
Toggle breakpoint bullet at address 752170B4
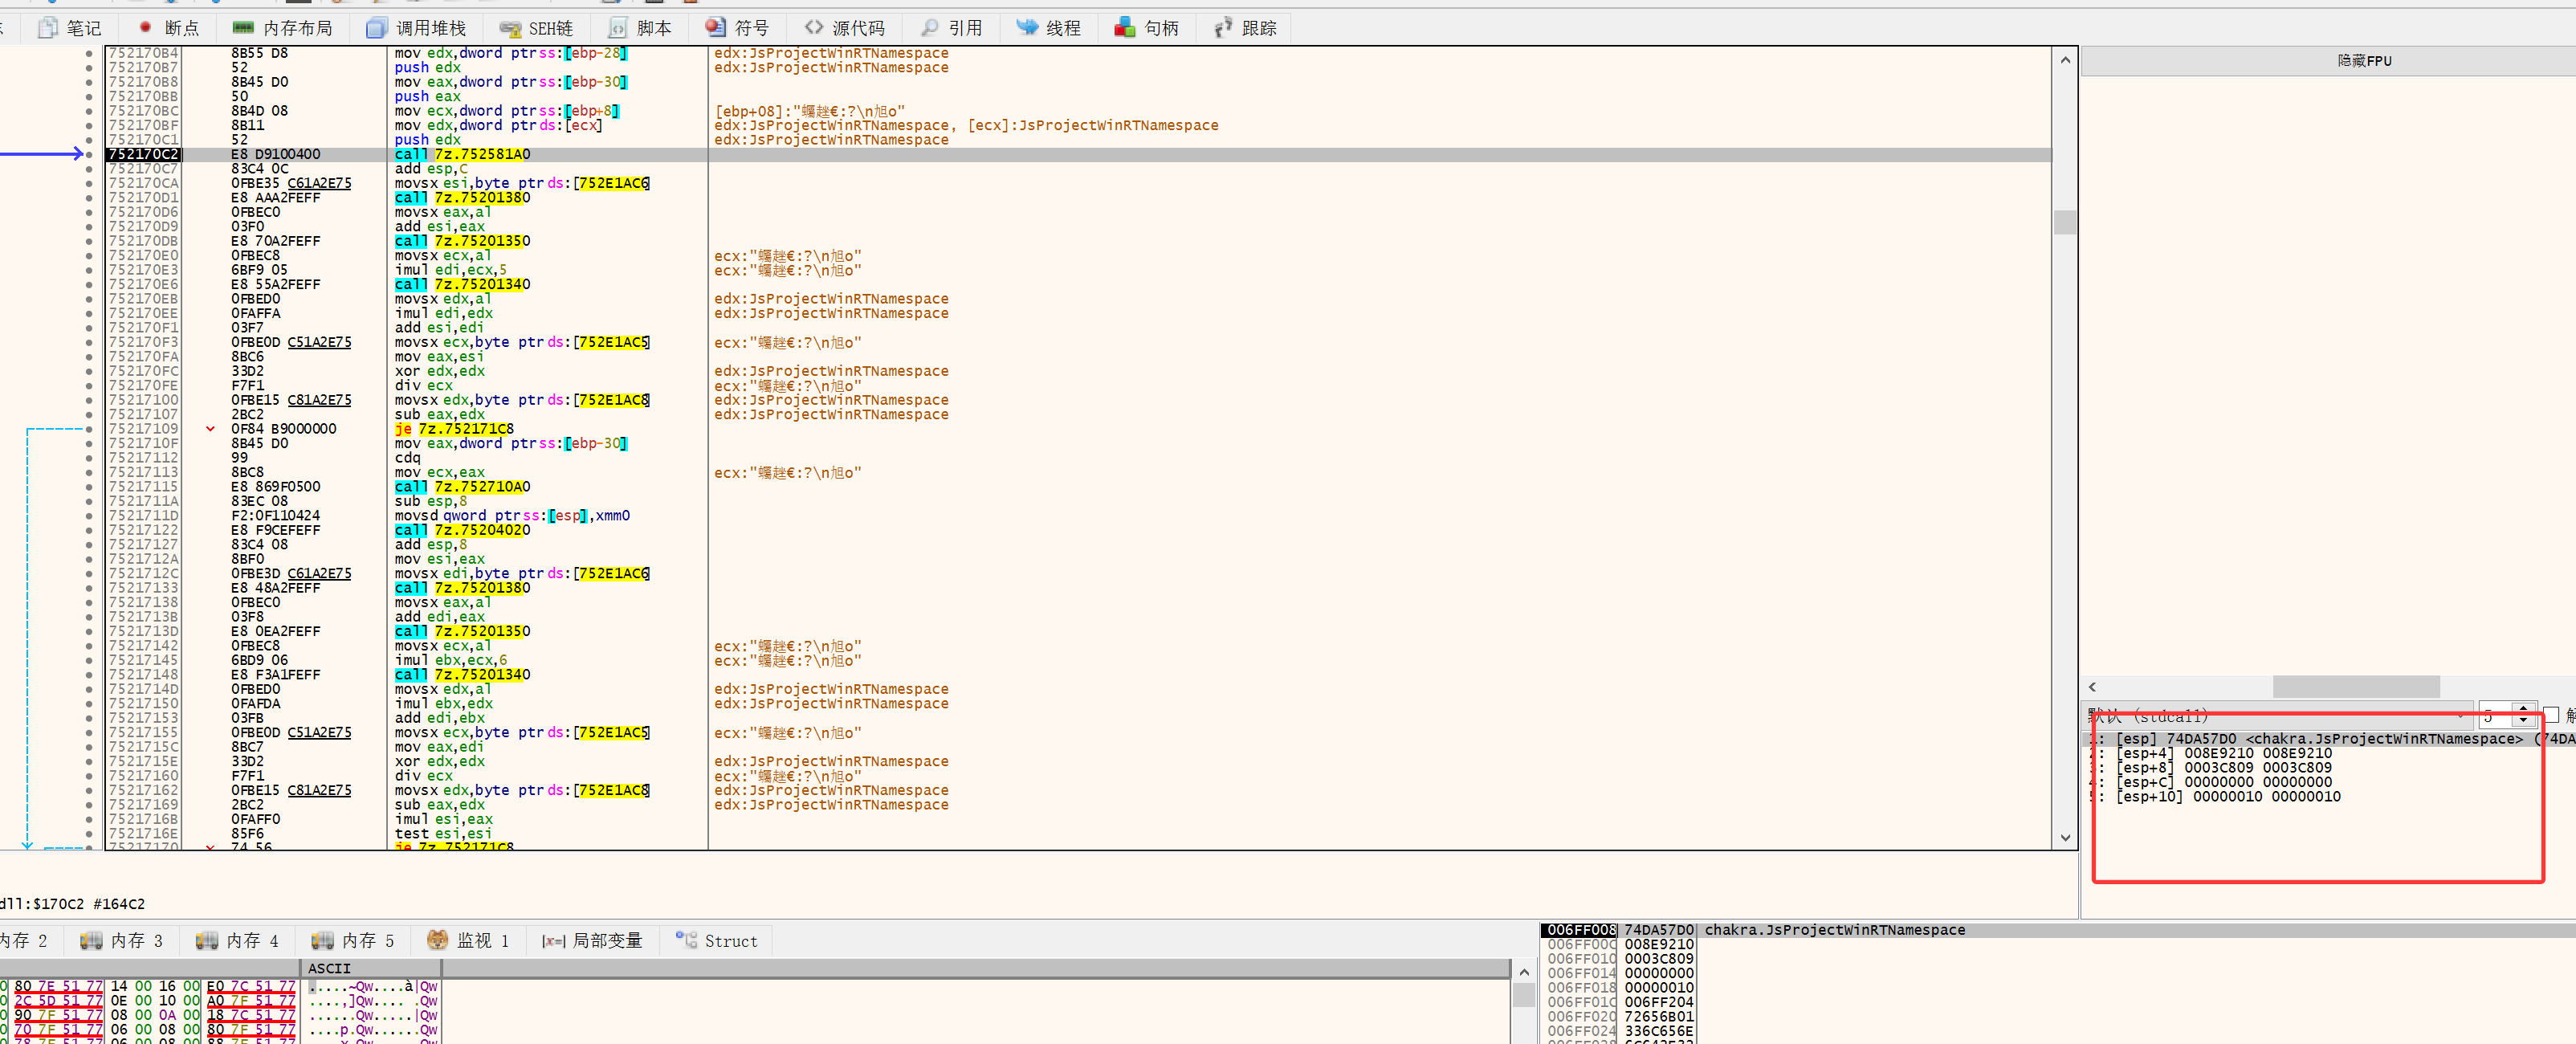(x=89, y=53)
